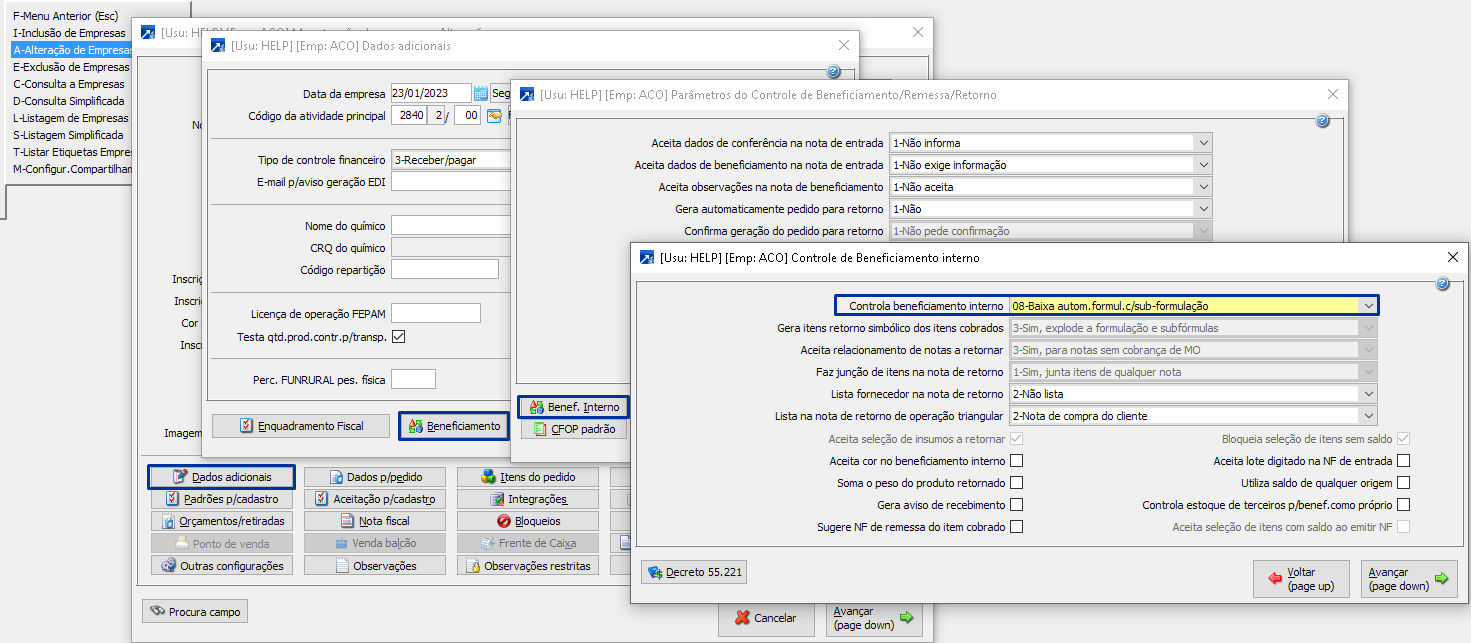Click help icon in Parâmetros do Controle window
Screen dimensions: 1471x643
point(1322,121)
